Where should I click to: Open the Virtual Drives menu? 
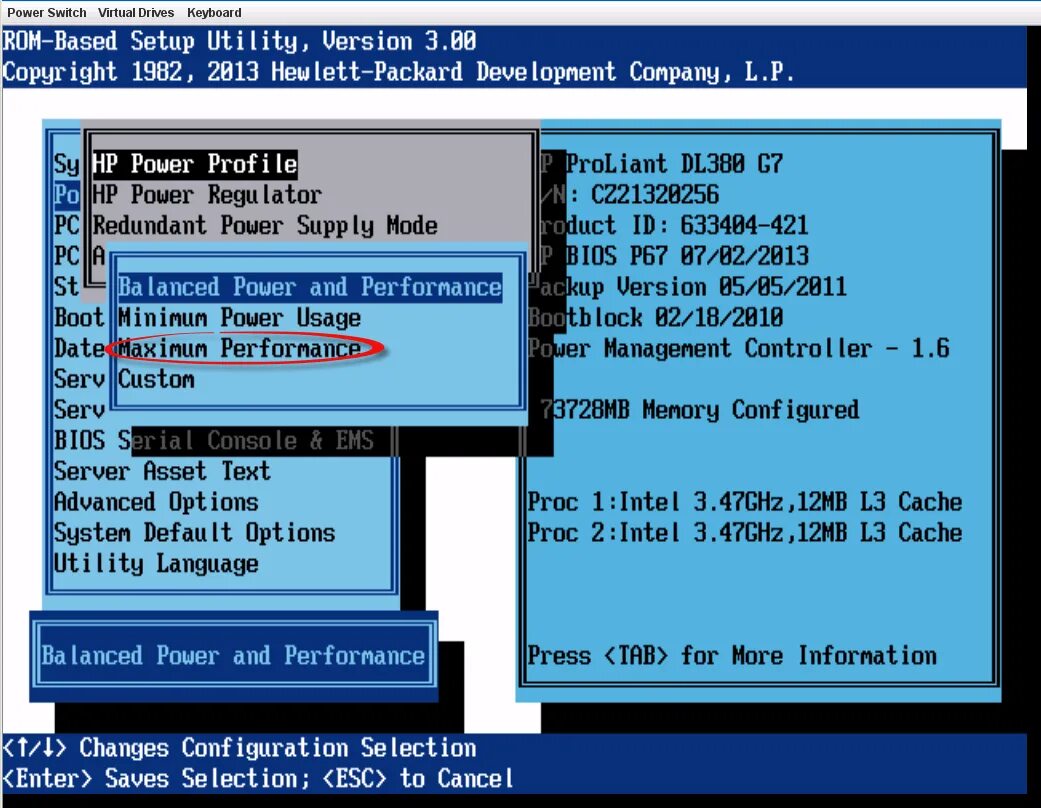(x=136, y=13)
